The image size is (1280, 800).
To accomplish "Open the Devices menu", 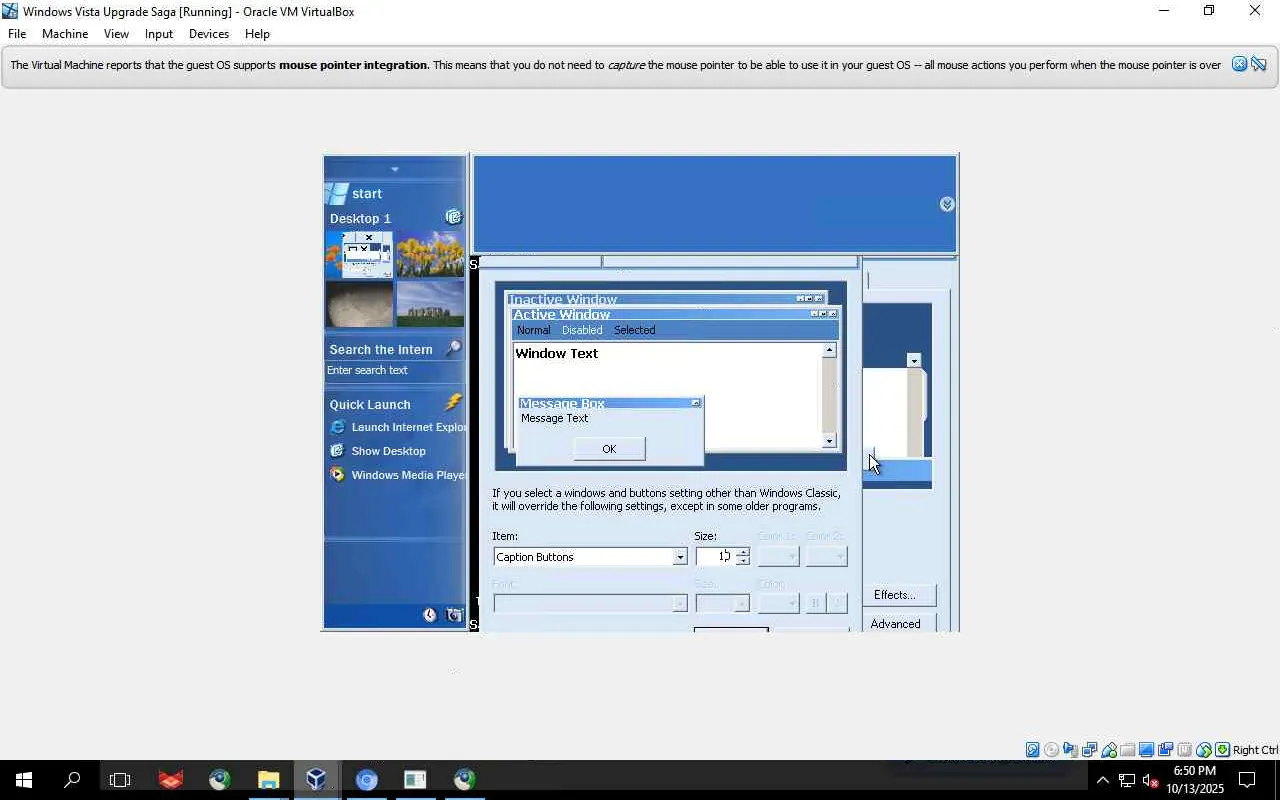I will [x=209, y=34].
